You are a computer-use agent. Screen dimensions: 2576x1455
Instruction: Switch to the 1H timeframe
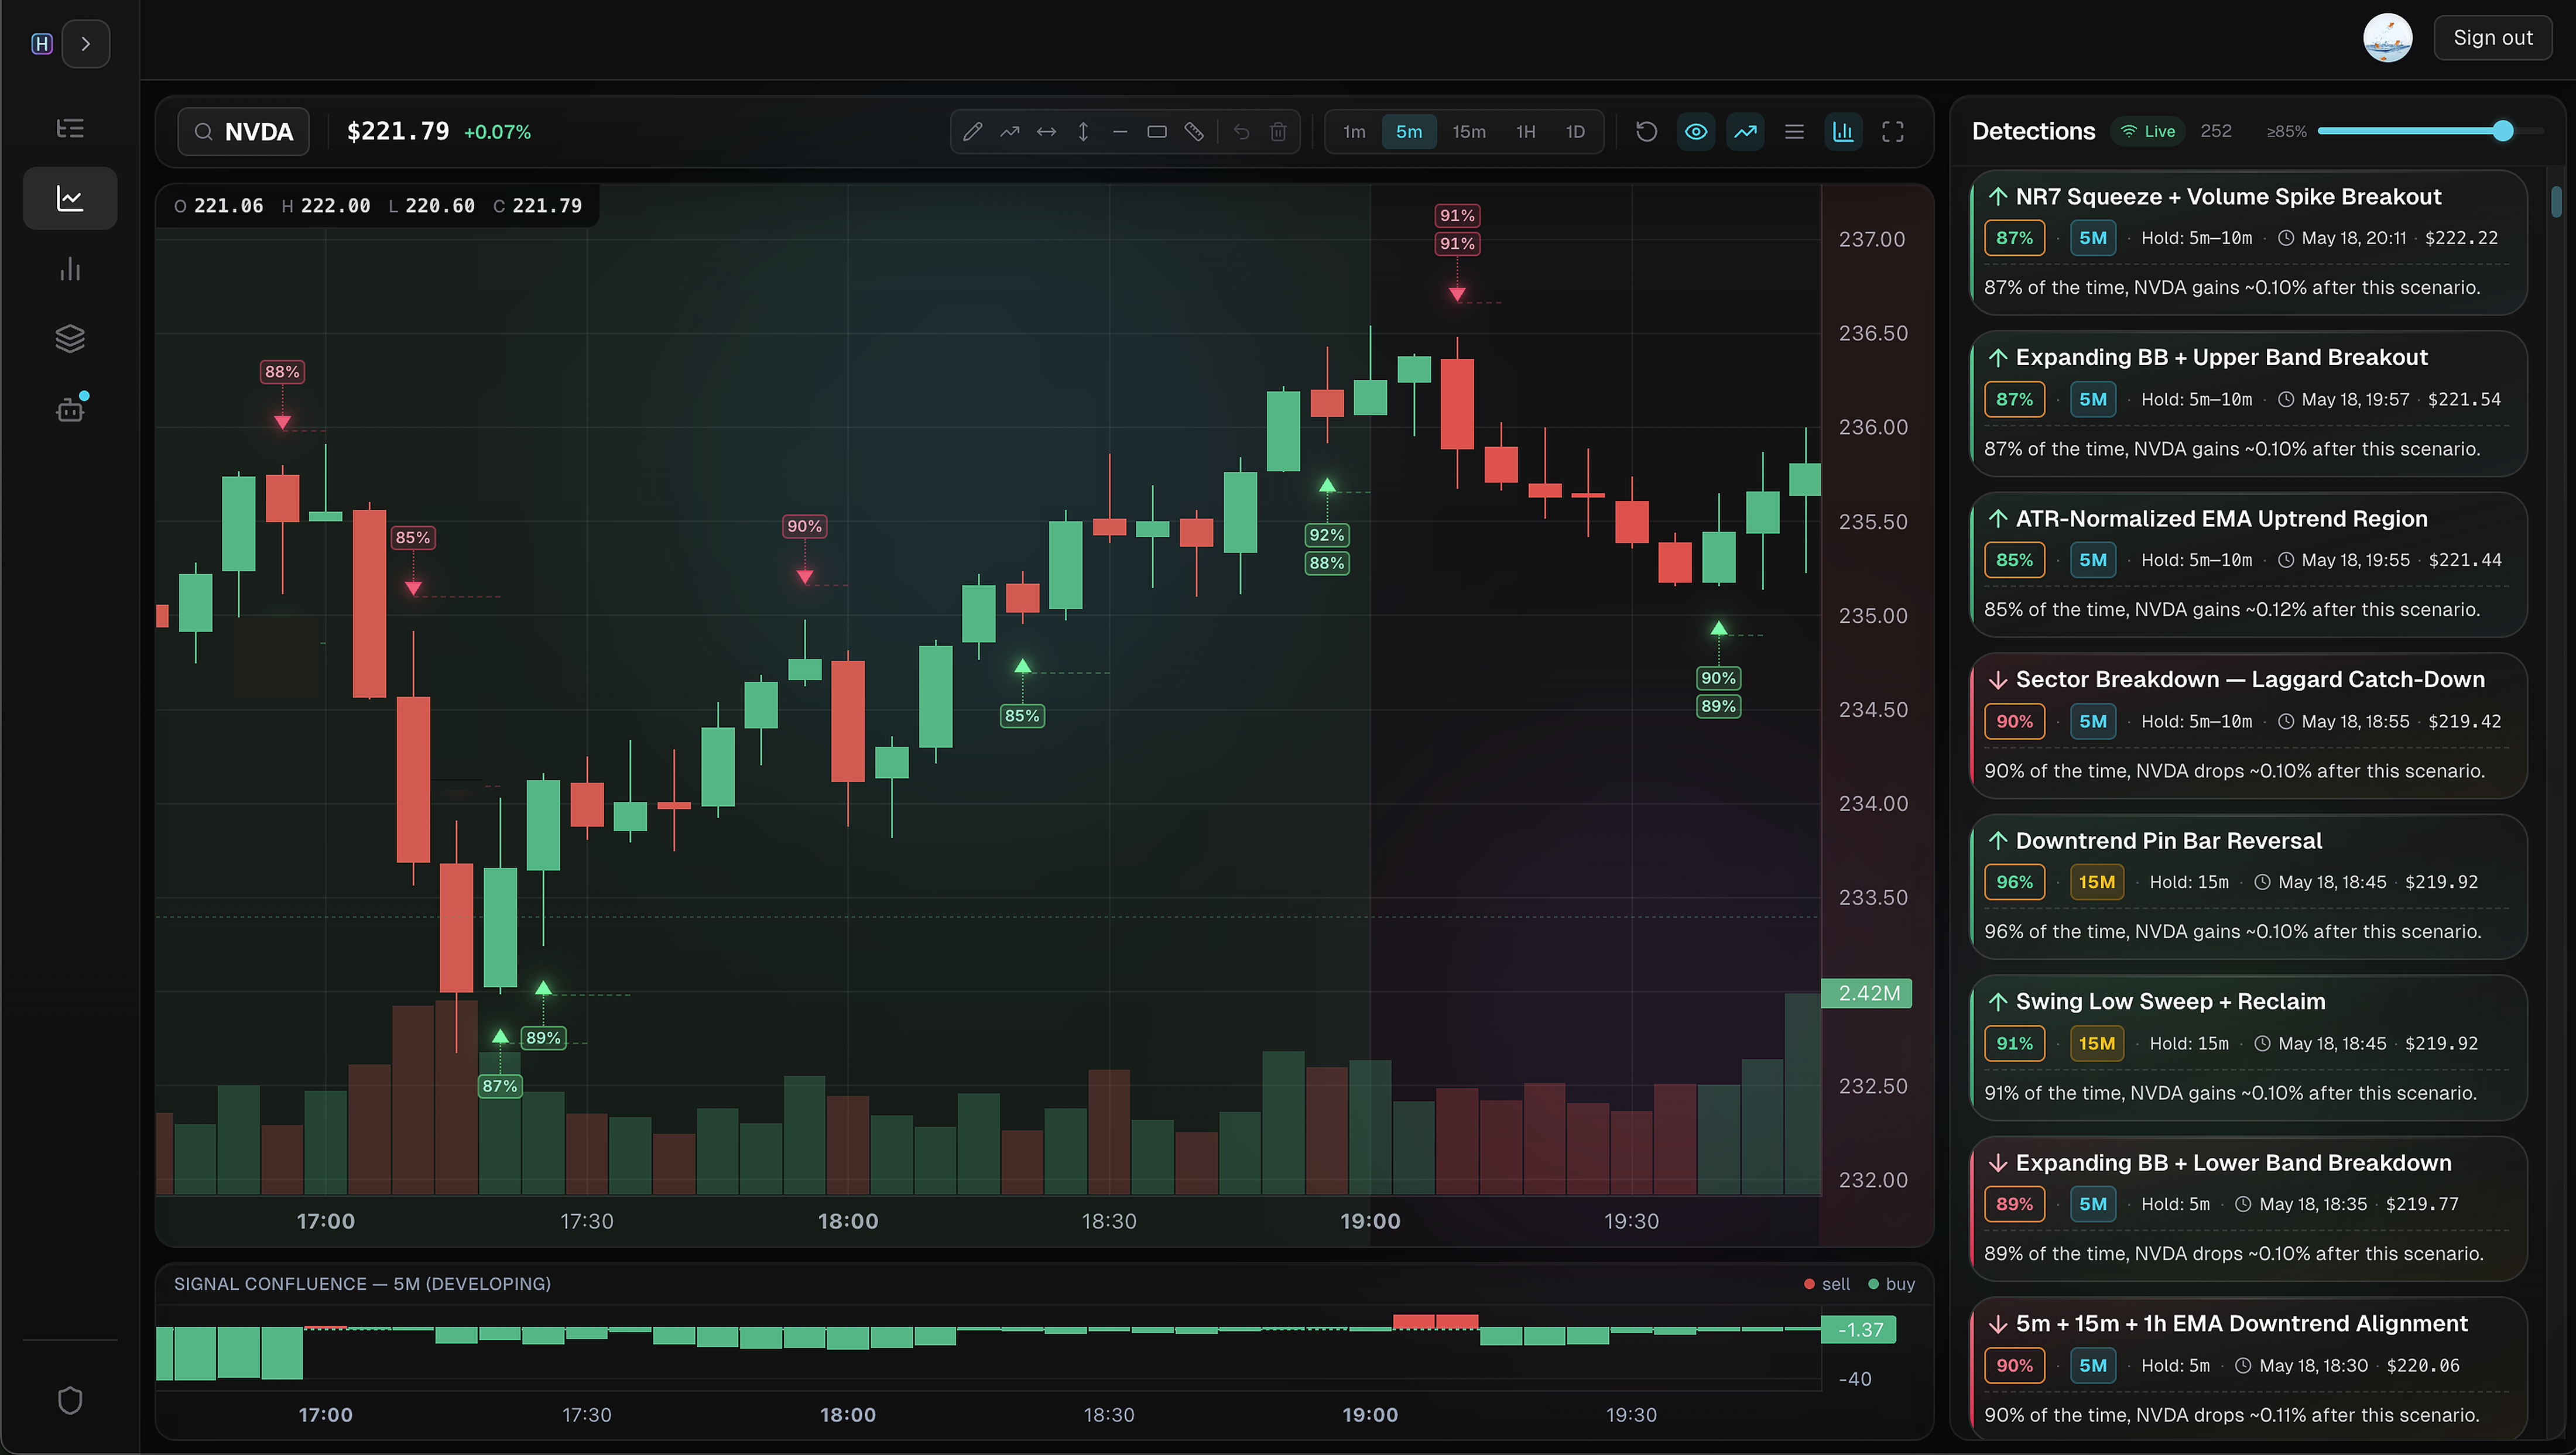tap(1526, 132)
